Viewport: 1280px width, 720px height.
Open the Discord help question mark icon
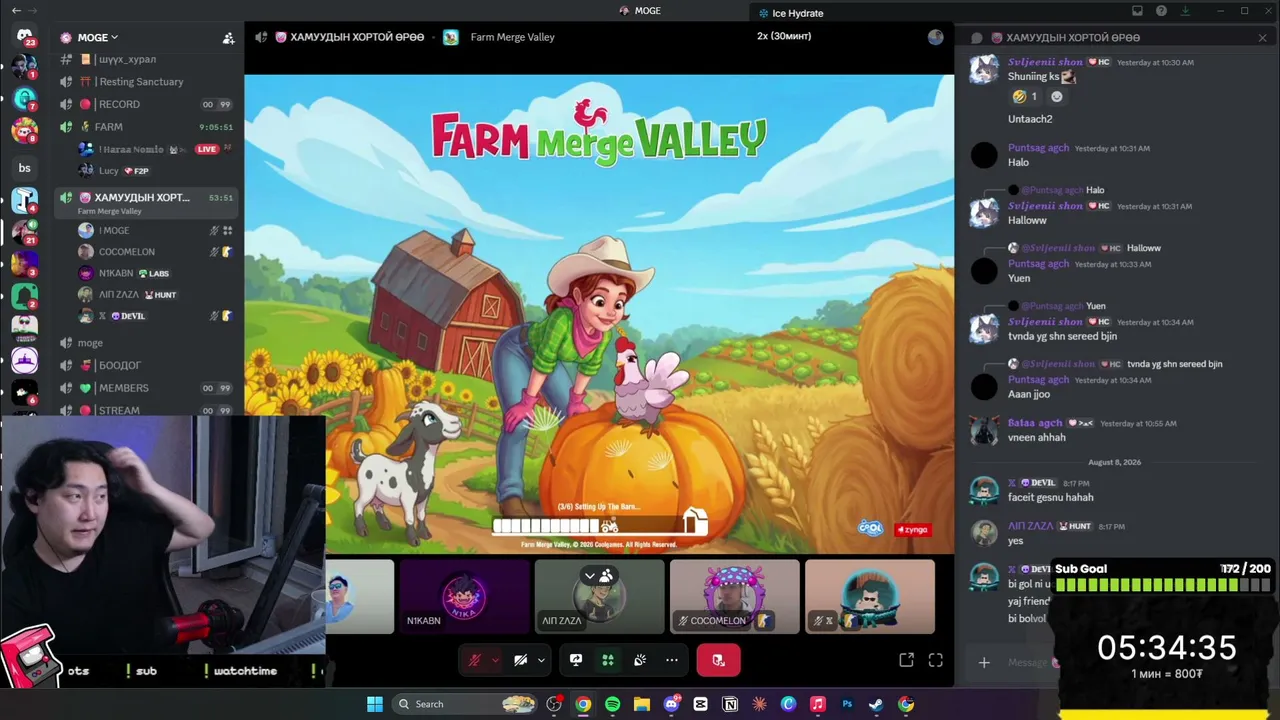[1161, 11]
